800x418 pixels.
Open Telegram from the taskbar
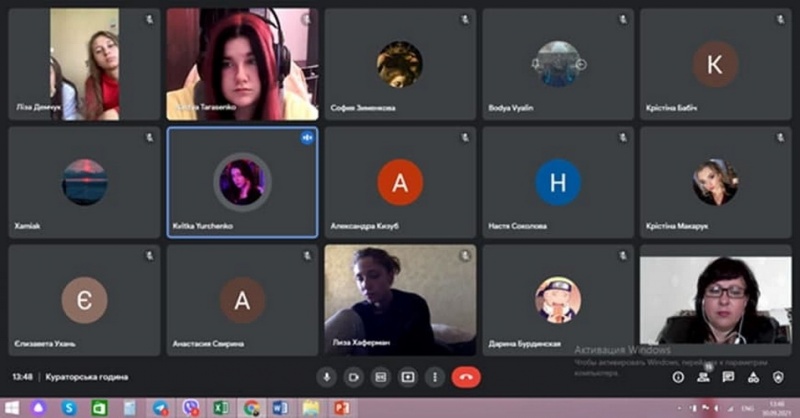click(160, 408)
